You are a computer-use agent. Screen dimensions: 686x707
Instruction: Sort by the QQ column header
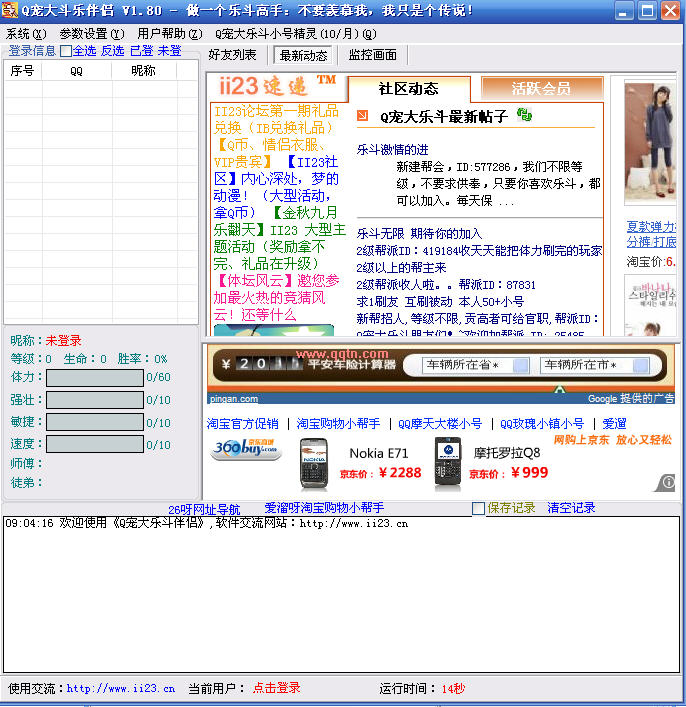(77, 71)
